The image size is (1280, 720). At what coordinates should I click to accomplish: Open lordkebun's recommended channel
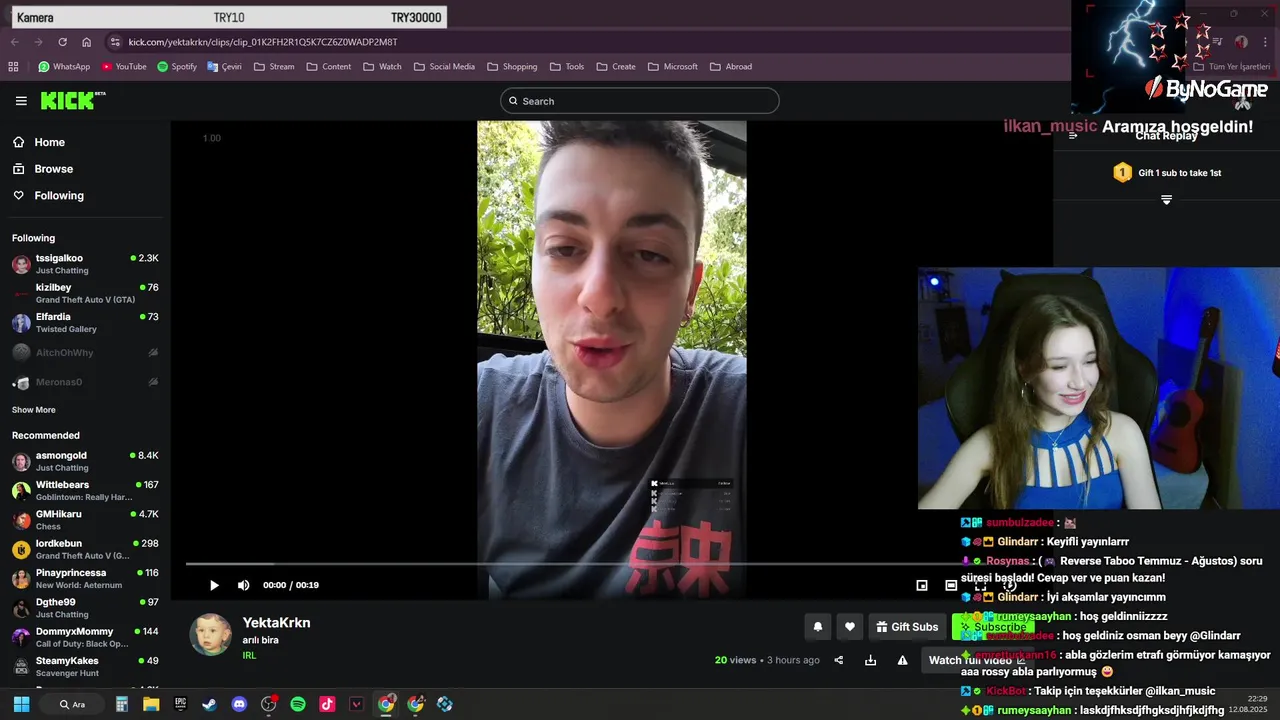(x=85, y=549)
